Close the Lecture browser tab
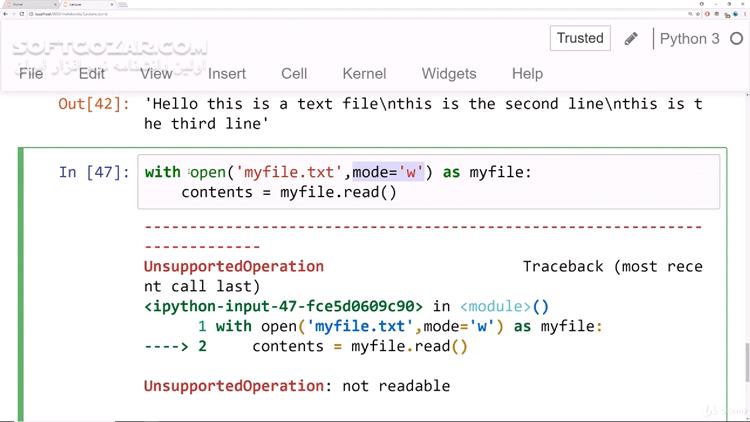 112,4
